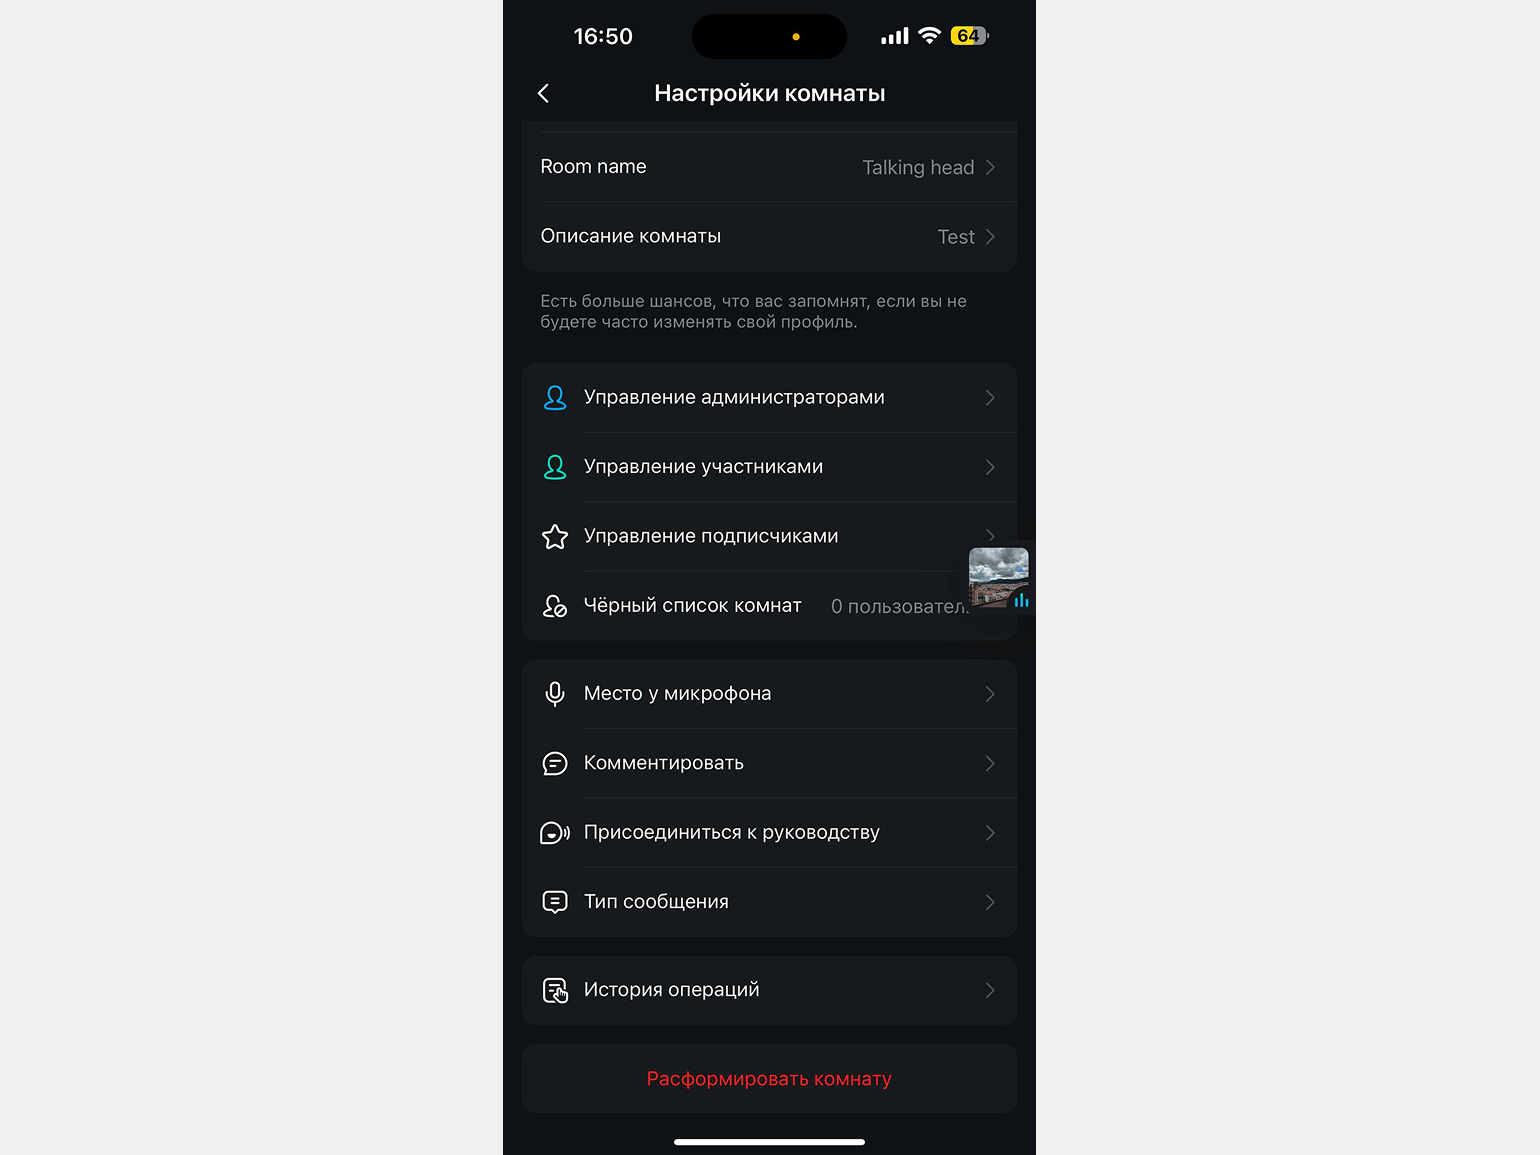Expand the Room name chevron
Screen dimensions: 1540x1155
click(990, 167)
